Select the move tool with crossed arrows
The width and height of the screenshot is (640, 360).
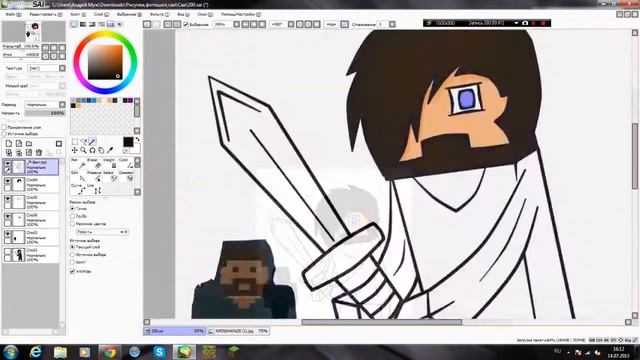click(75, 151)
